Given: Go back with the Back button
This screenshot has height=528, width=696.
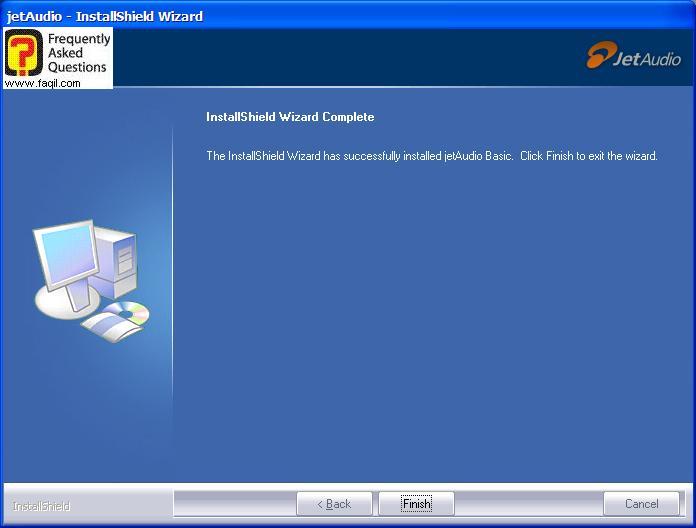Looking at the screenshot, I should (334, 504).
